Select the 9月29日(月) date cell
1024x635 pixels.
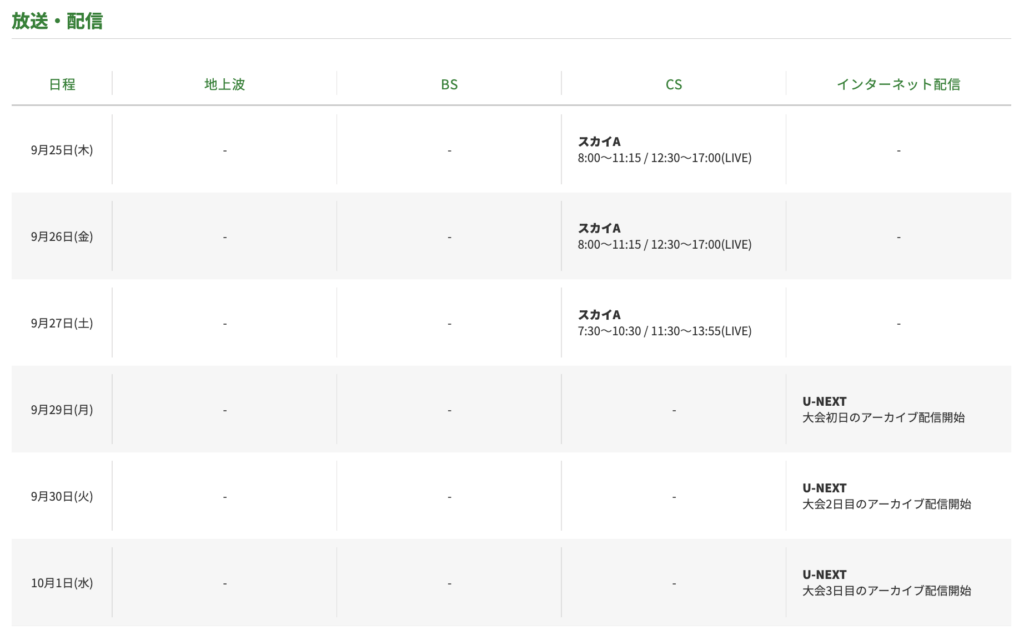tap(62, 410)
